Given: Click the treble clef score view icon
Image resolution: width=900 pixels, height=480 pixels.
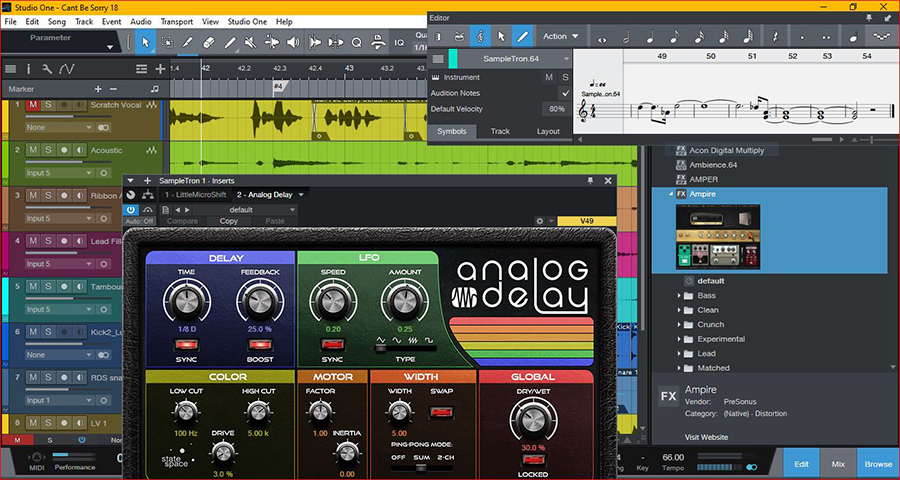Looking at the screenshot, I should (x=480, y=37).
